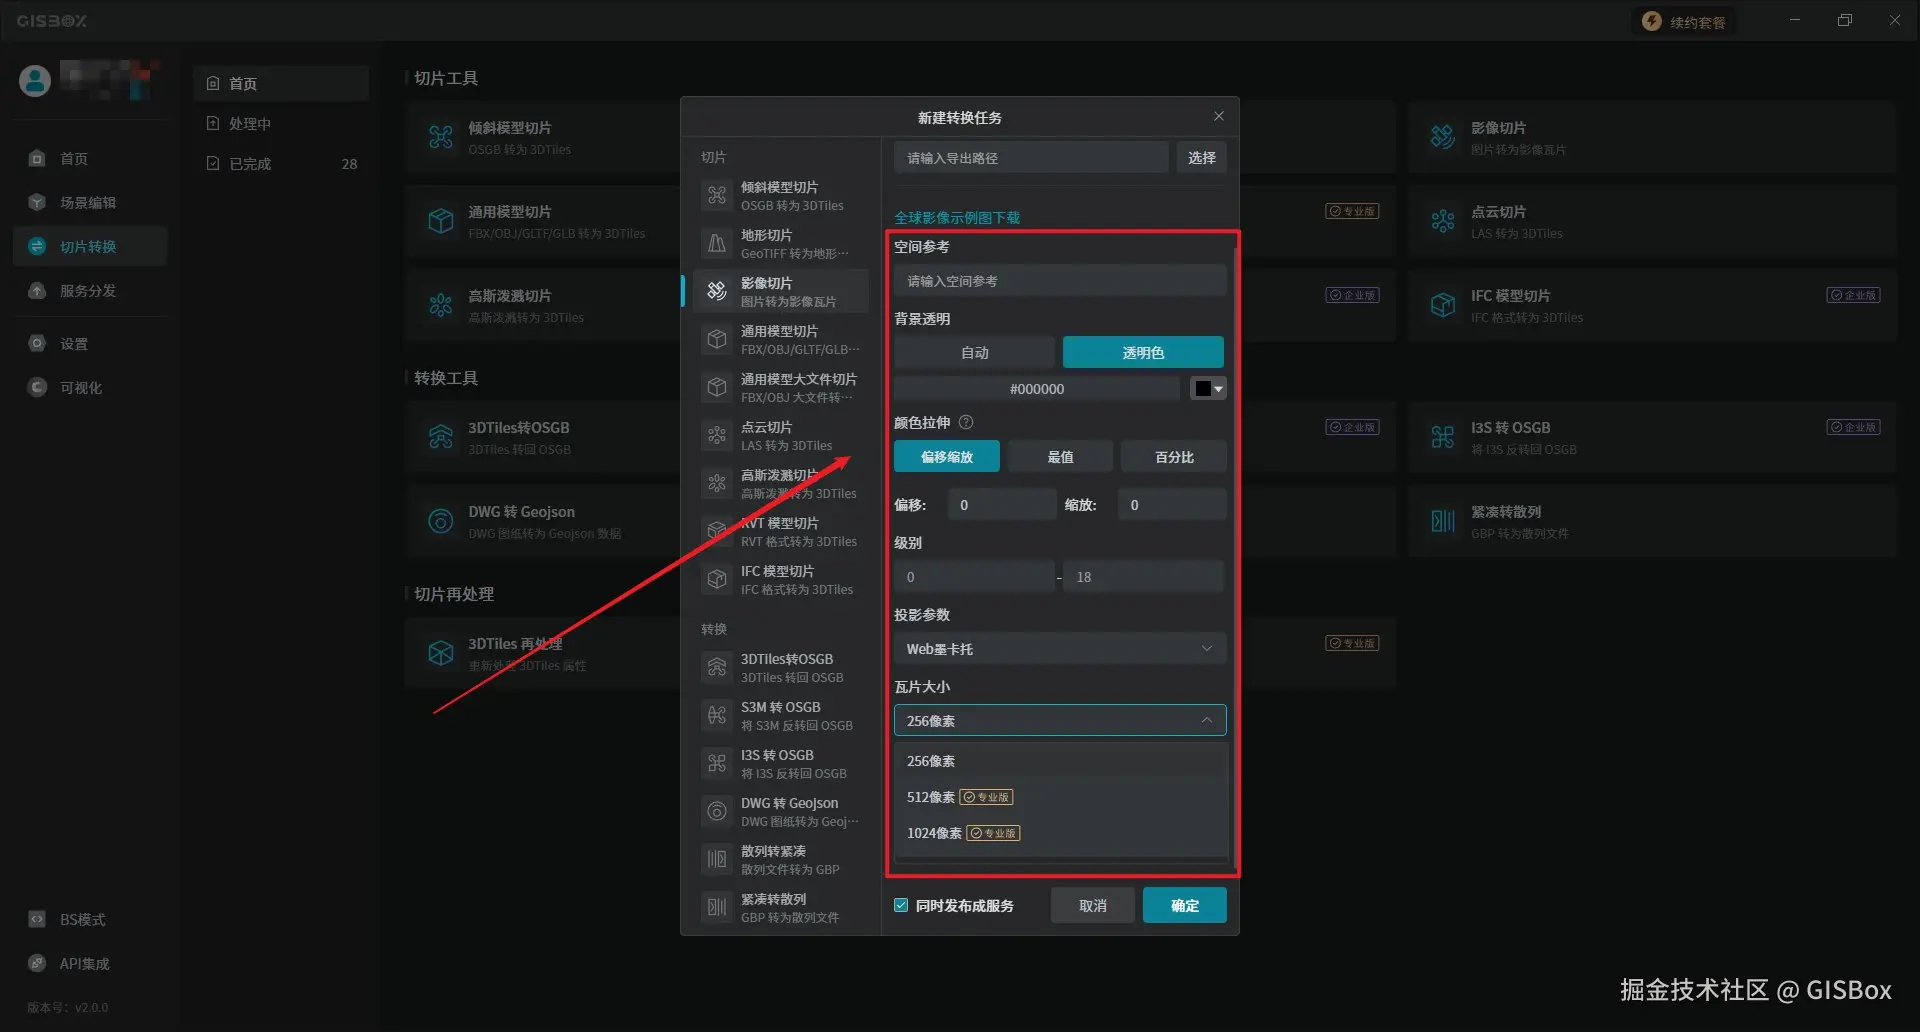Click 紧凑转散列 icon in dialog list
Screen dimensions: 1920x1032
(717, 908)
